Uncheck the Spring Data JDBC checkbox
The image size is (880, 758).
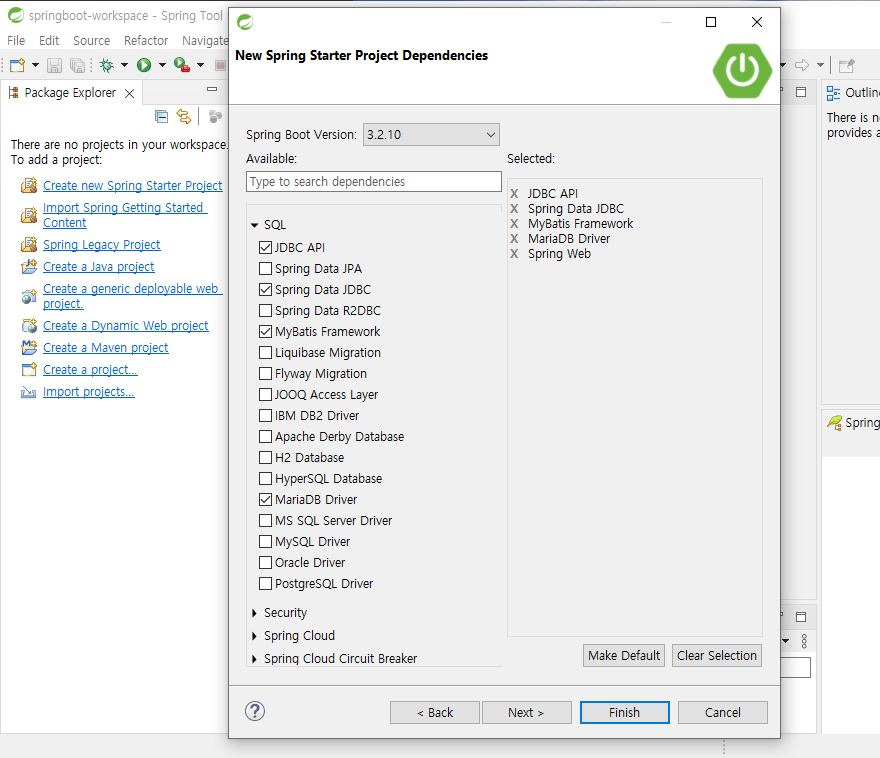[x=265, y=290]
